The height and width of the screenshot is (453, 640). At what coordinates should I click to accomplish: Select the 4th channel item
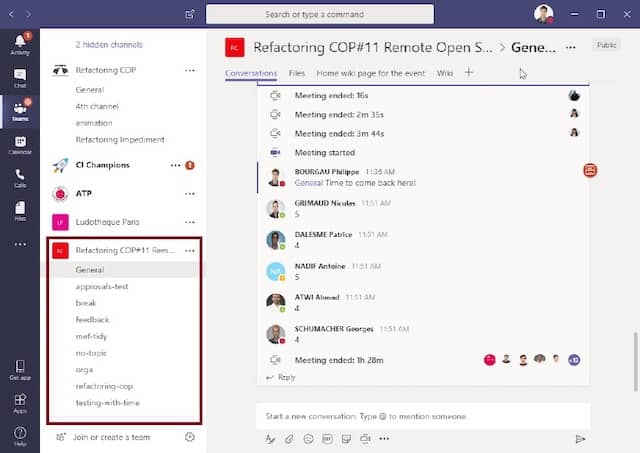(97, 107)
